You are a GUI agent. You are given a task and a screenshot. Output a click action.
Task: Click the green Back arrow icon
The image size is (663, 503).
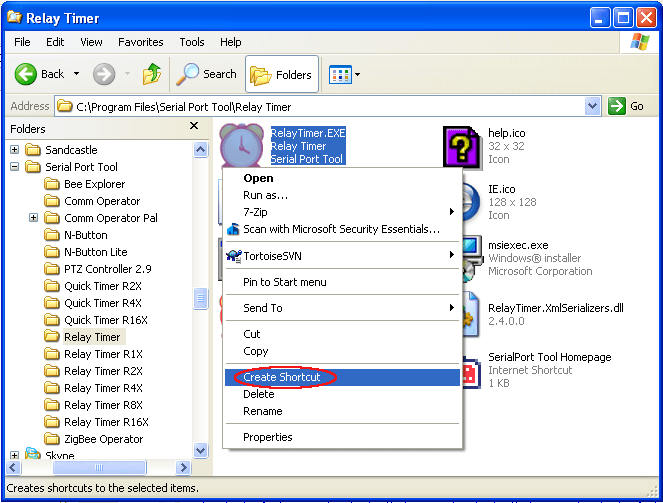click(26, 74)
